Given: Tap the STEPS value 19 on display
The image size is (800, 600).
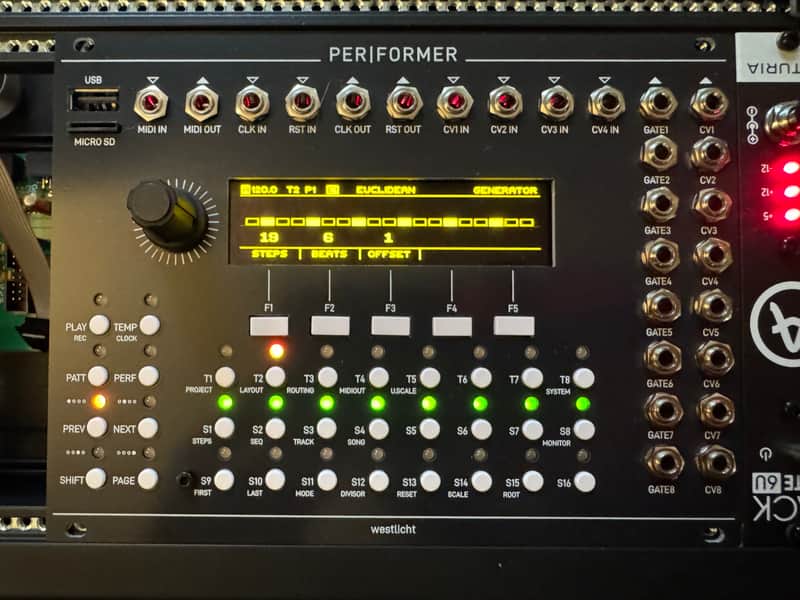Looking at the screenshot, I should 269,237.
